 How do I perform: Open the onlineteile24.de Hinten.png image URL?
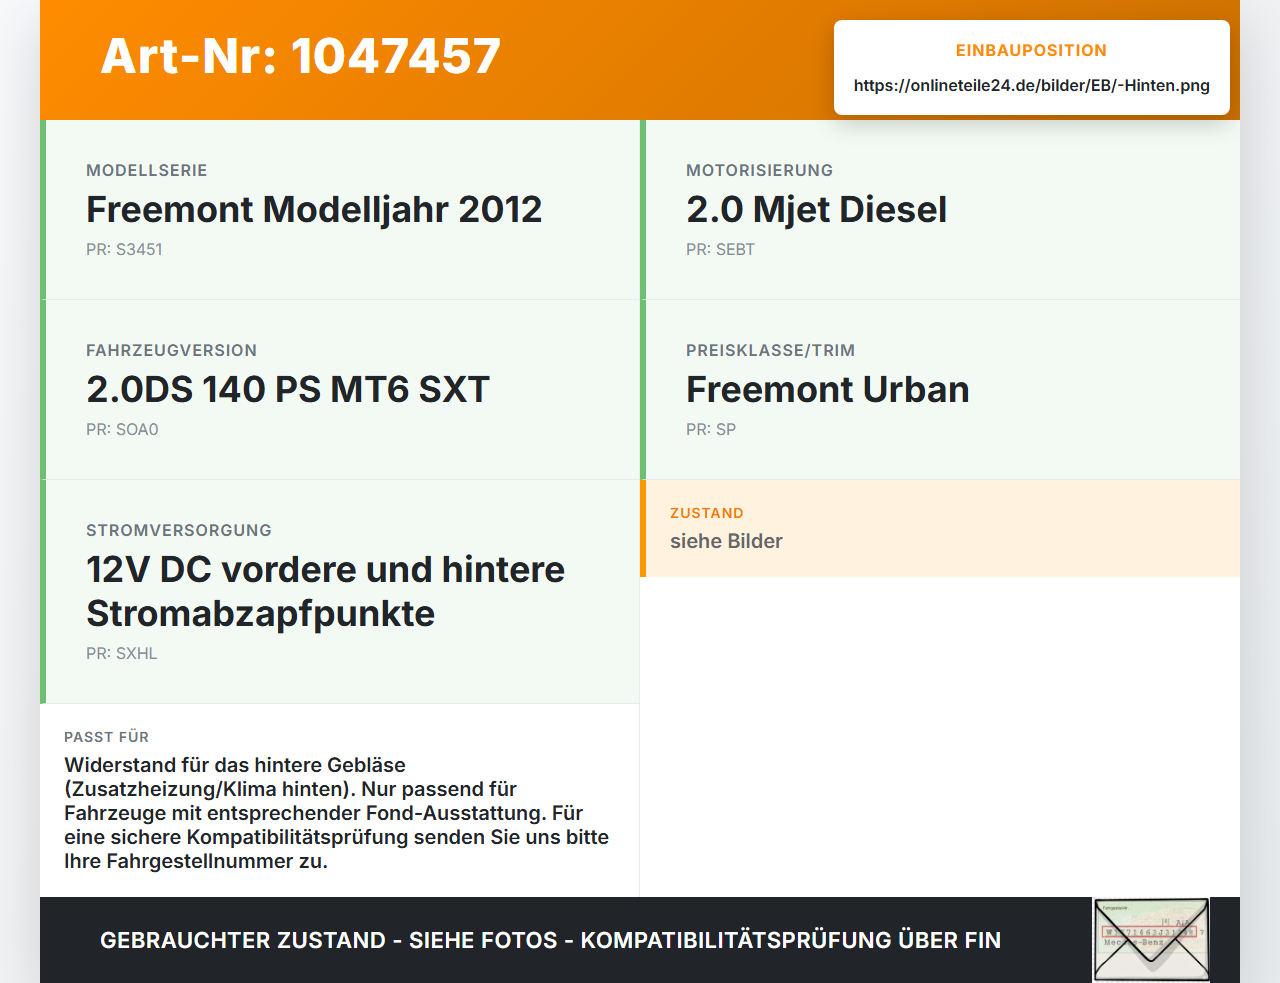[1031, 85]
